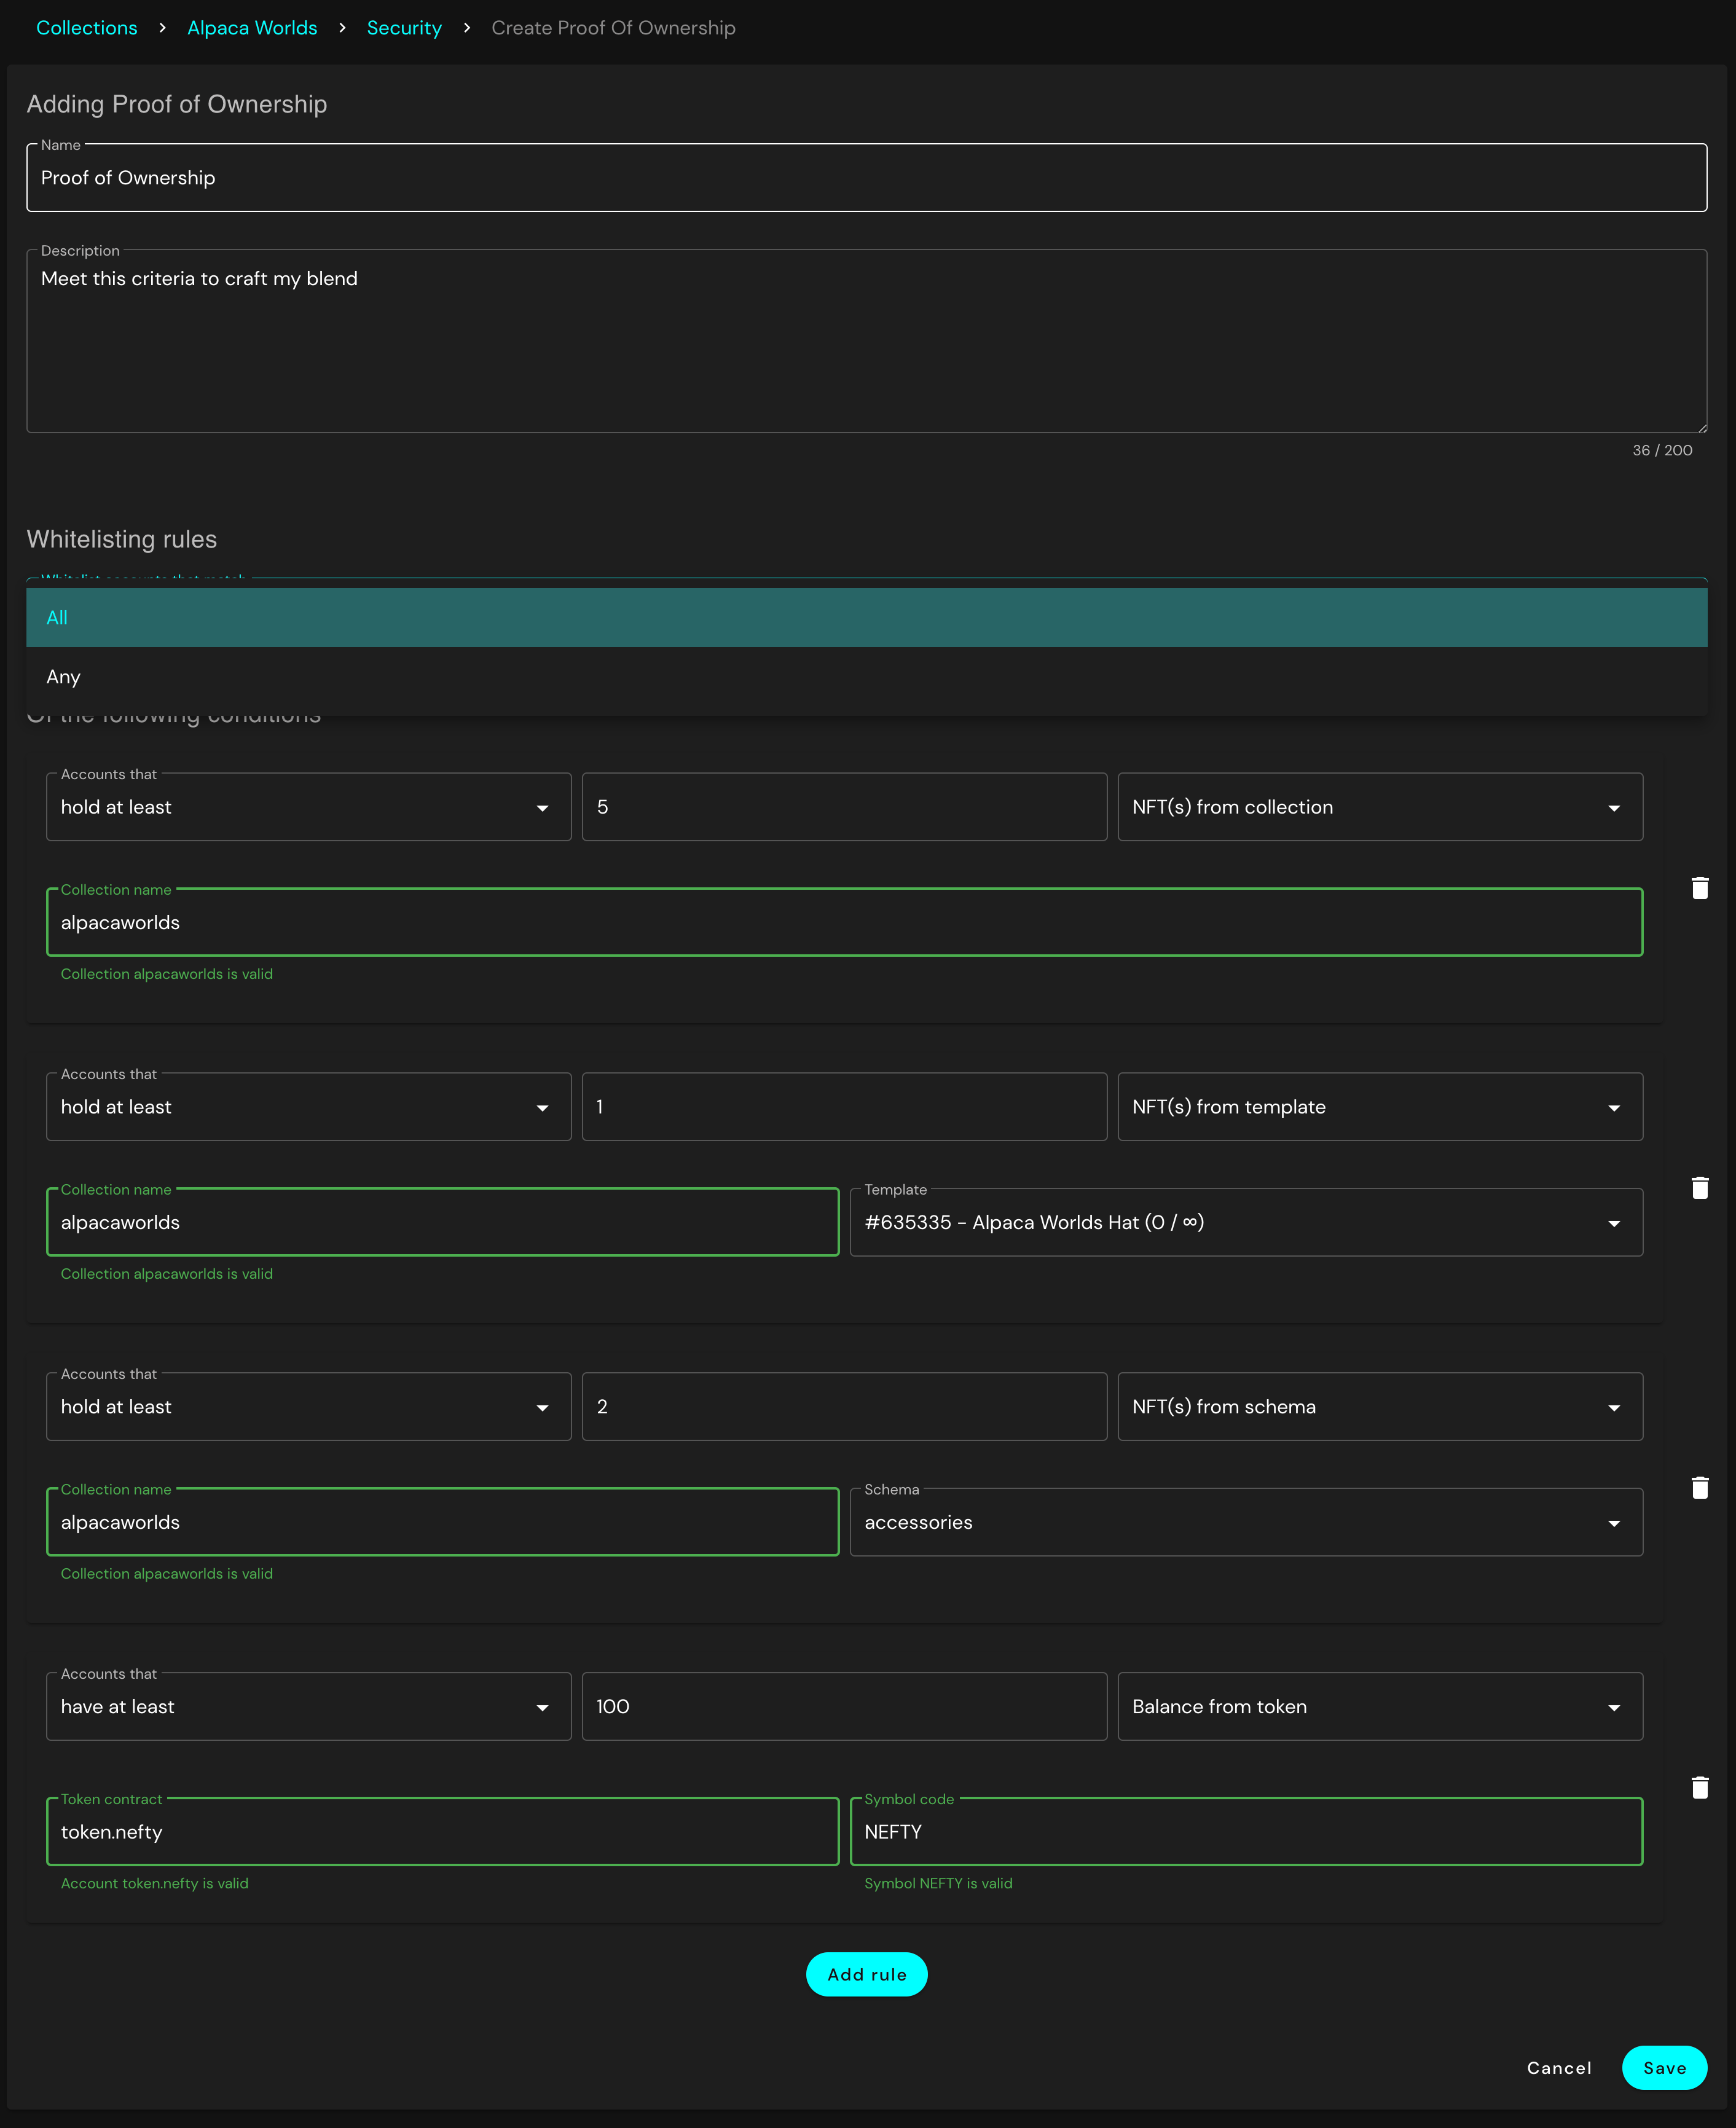Viewport: 1736px width, 2128px height.
Task: Click the Name input field
Action: (x=866, y=178)
